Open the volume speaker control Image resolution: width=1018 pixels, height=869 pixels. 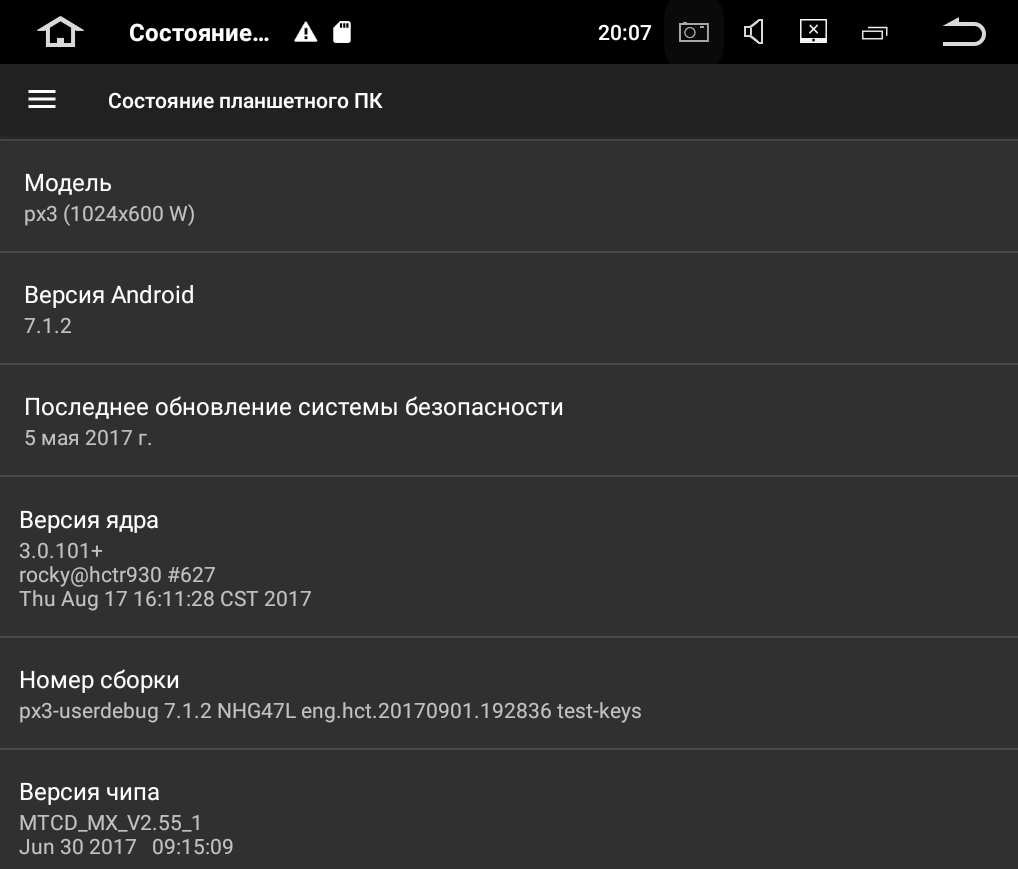click(x=753, y=32)
